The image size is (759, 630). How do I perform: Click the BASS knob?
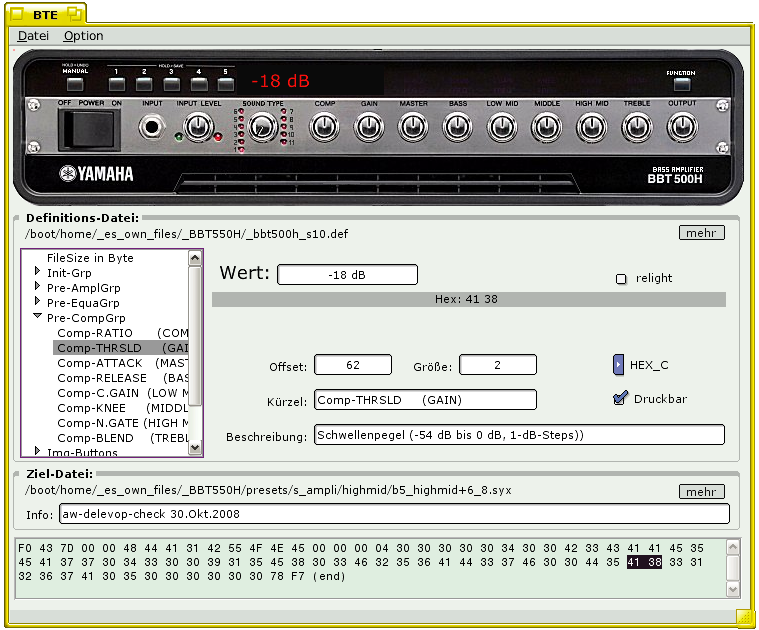click(x=457, y=127)
